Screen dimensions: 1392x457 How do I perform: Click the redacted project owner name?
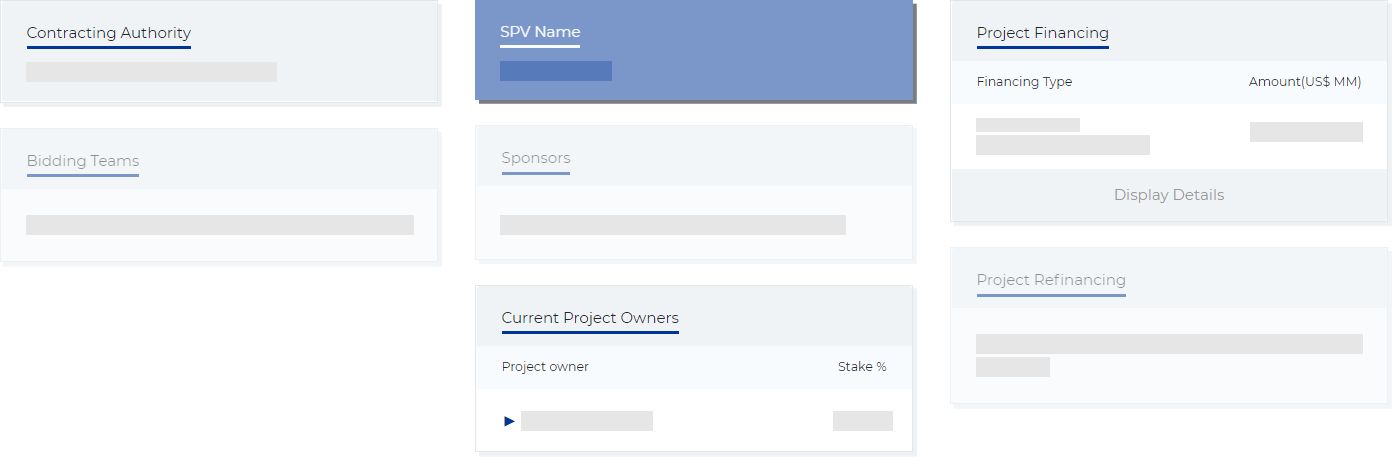pos(587,421)
